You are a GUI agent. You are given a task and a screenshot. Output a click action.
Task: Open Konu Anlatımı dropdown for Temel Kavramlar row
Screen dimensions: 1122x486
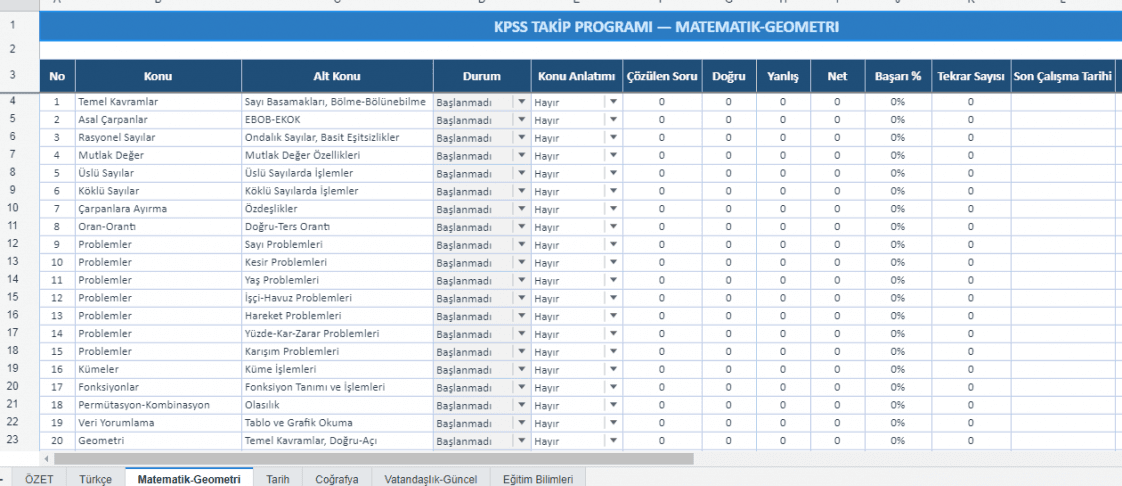(x=613, y=102)
